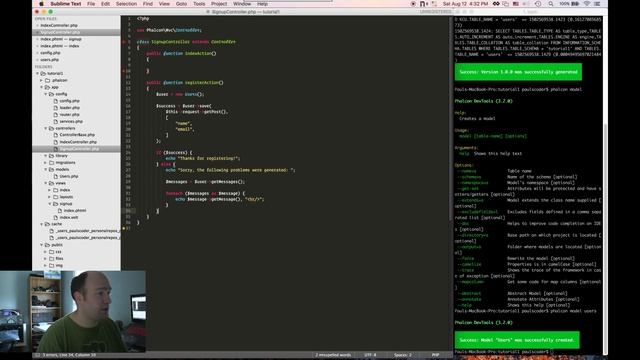
Task: Click 'Model Users was successfully created' message
Action: pos(517,340)
